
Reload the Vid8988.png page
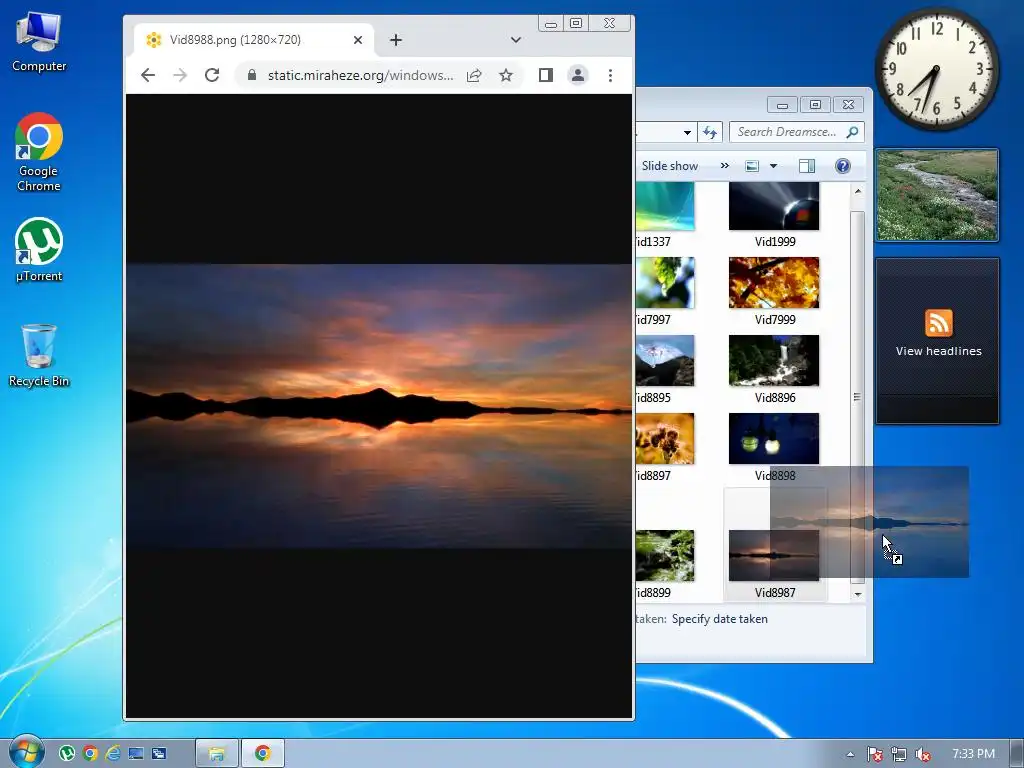pos(212,75)
